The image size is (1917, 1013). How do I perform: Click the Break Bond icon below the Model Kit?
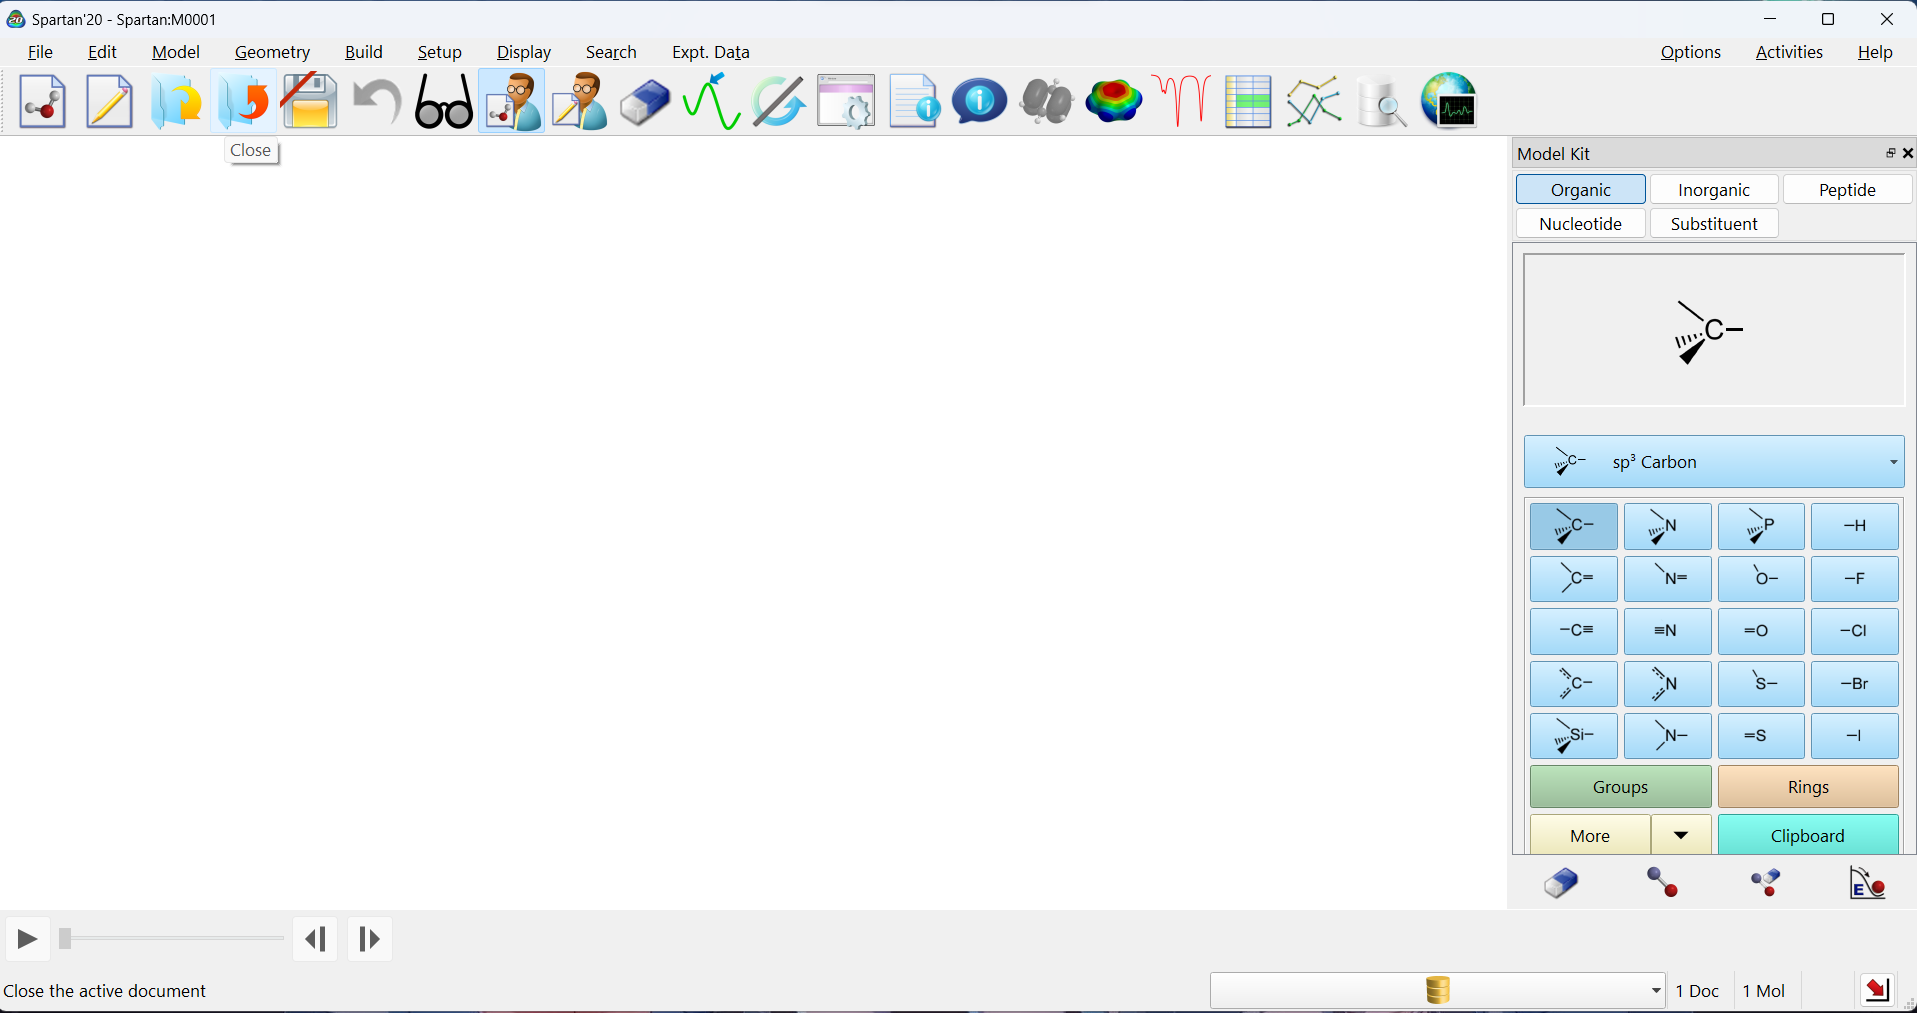[1766, 883]
